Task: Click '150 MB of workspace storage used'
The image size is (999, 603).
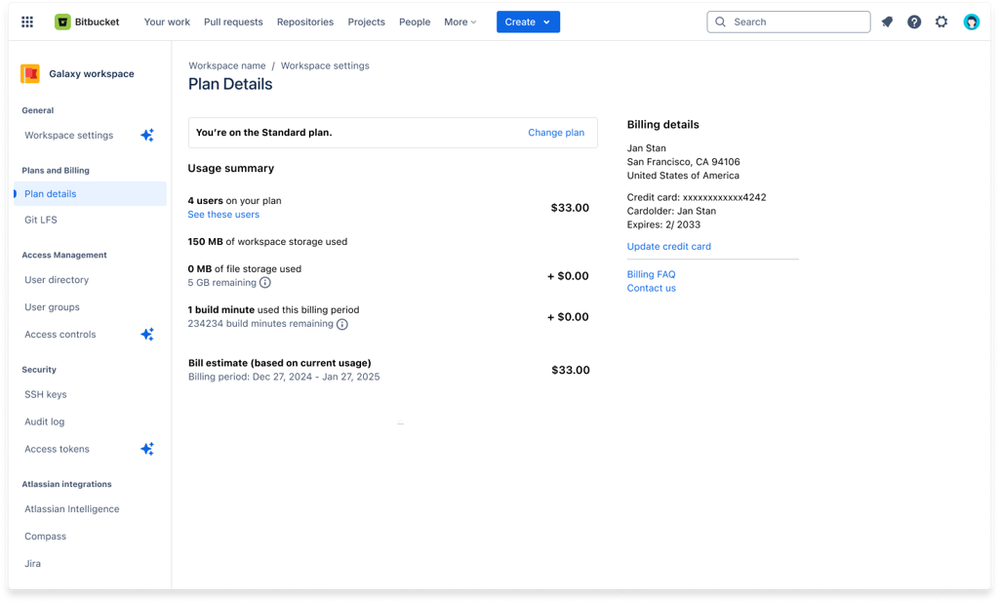Action: (x=268, y=242)
